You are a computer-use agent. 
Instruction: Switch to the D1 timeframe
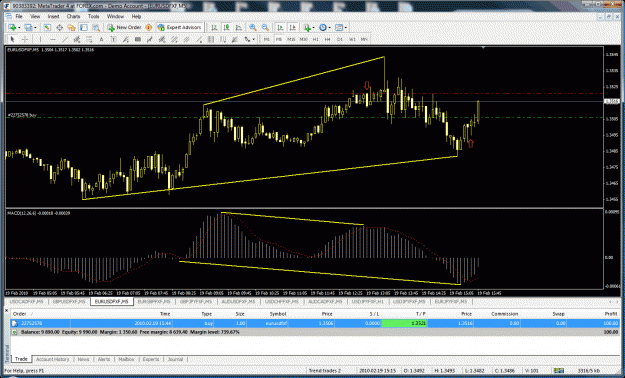340,39
